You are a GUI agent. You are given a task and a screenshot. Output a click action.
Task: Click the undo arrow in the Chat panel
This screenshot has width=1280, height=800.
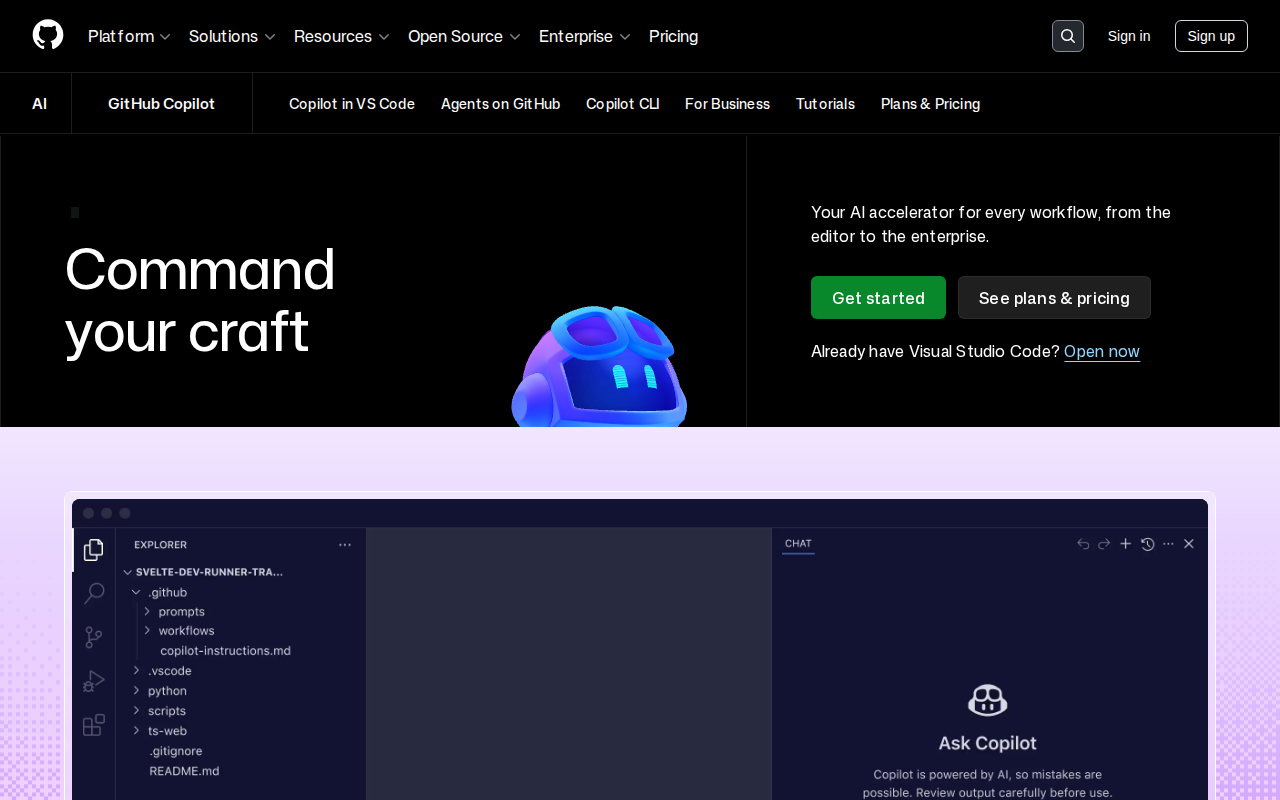click(x=1083, y=544)
